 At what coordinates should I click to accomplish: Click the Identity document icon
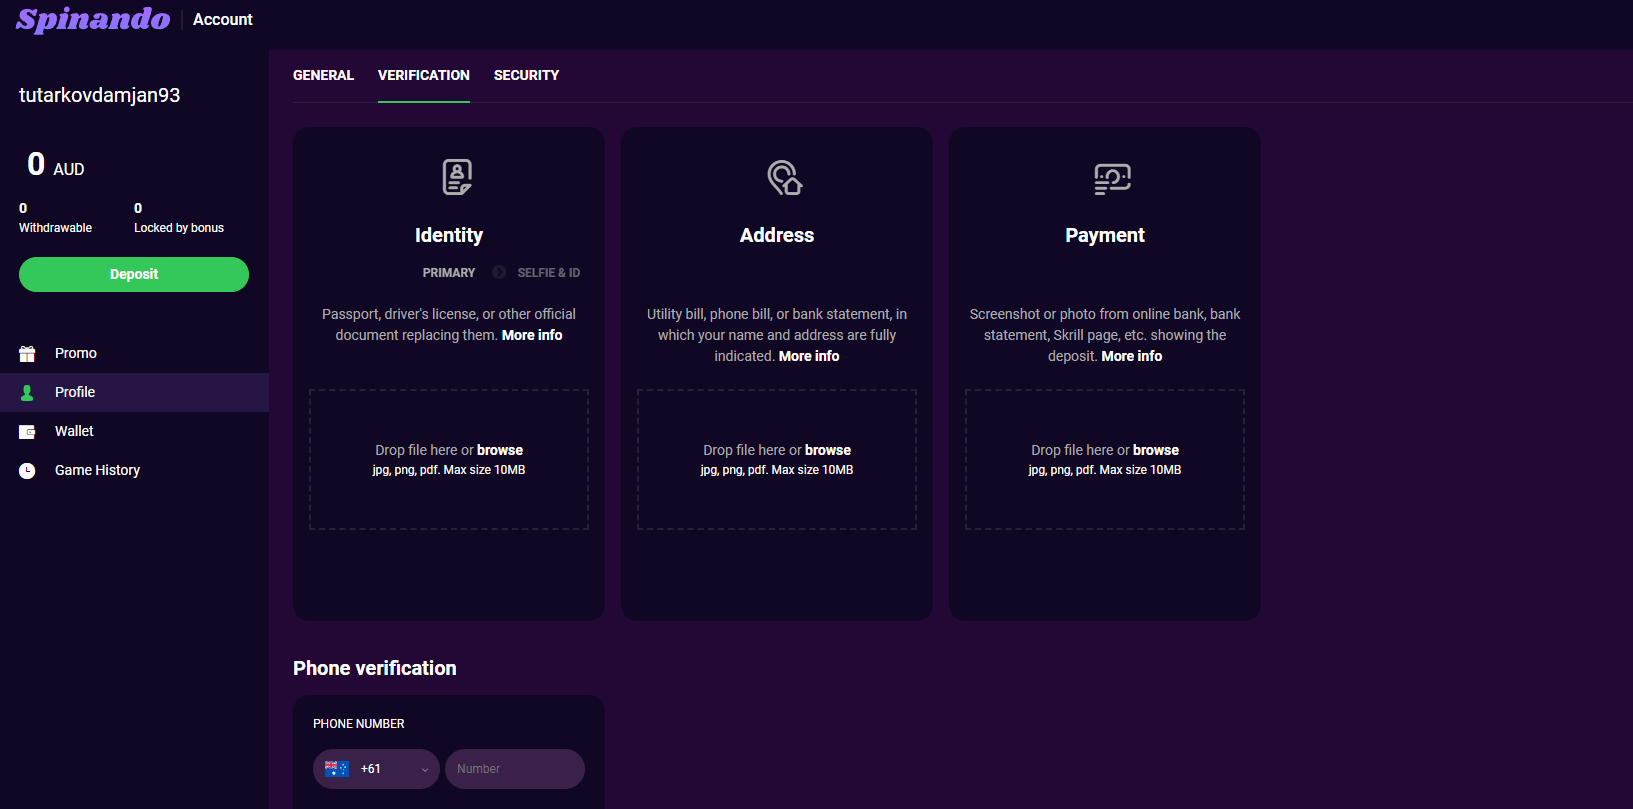pyautogui.click(x=457, y=177)
